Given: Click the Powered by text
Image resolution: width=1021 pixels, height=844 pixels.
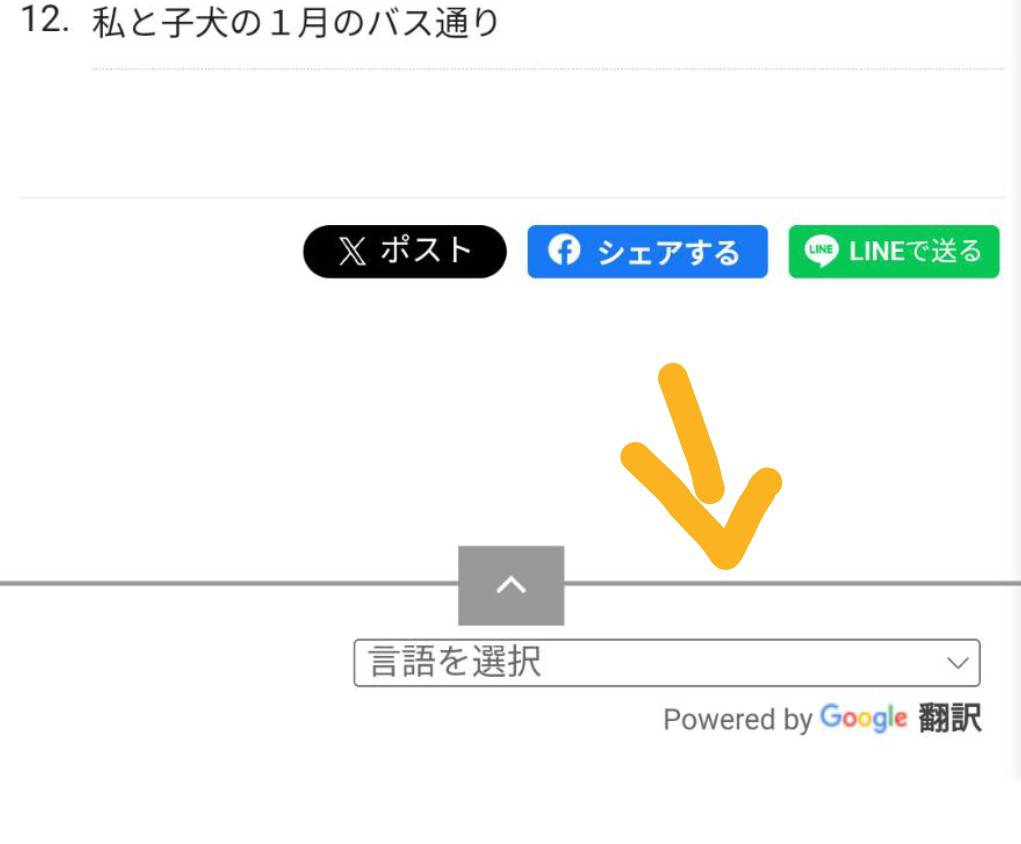Looking at the screenshot, I should 737,719.
